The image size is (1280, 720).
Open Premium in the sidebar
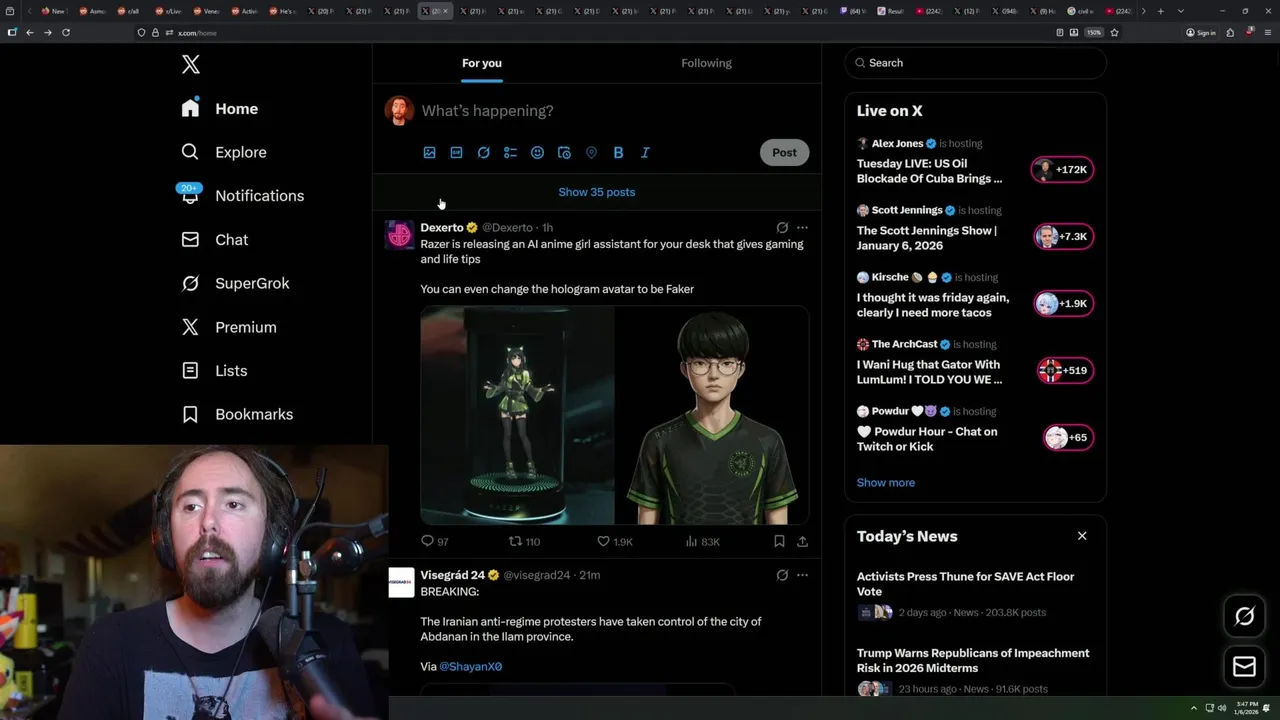point(229,327)
